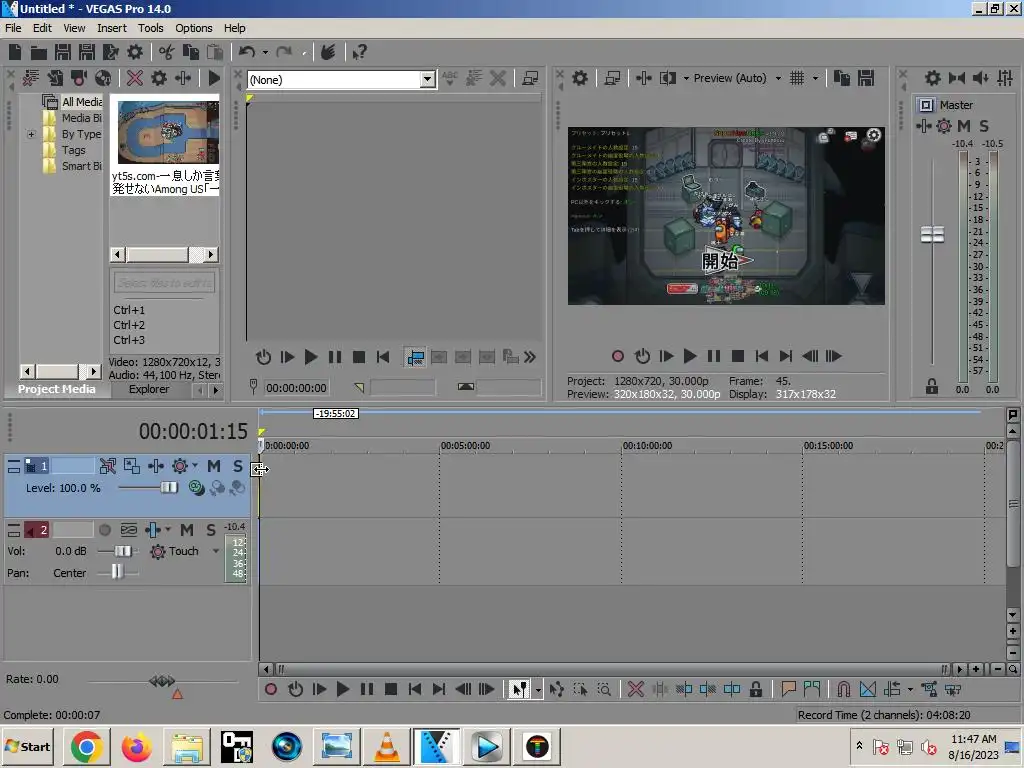
Task: Select the Tags folder in media tree
Action: point(74,150)
